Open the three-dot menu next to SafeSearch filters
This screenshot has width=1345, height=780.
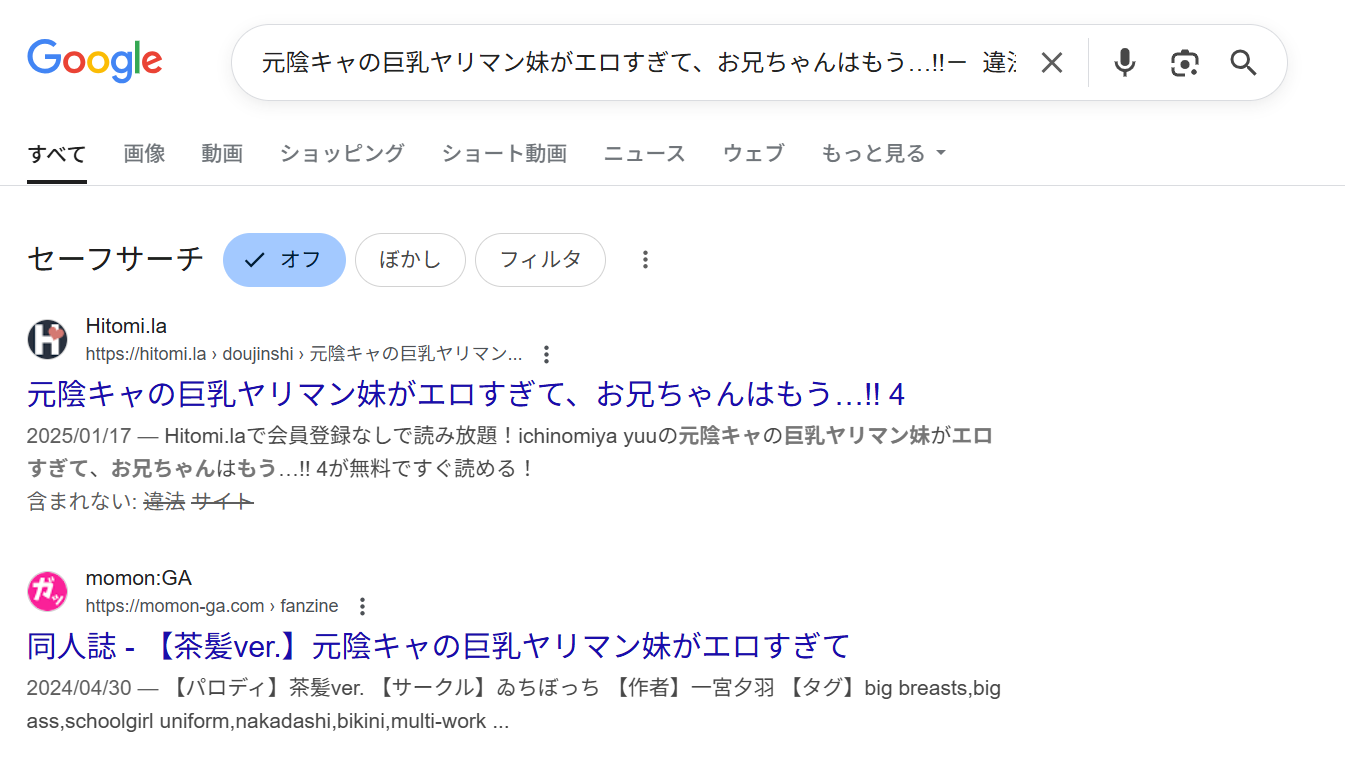coord(645,259)
